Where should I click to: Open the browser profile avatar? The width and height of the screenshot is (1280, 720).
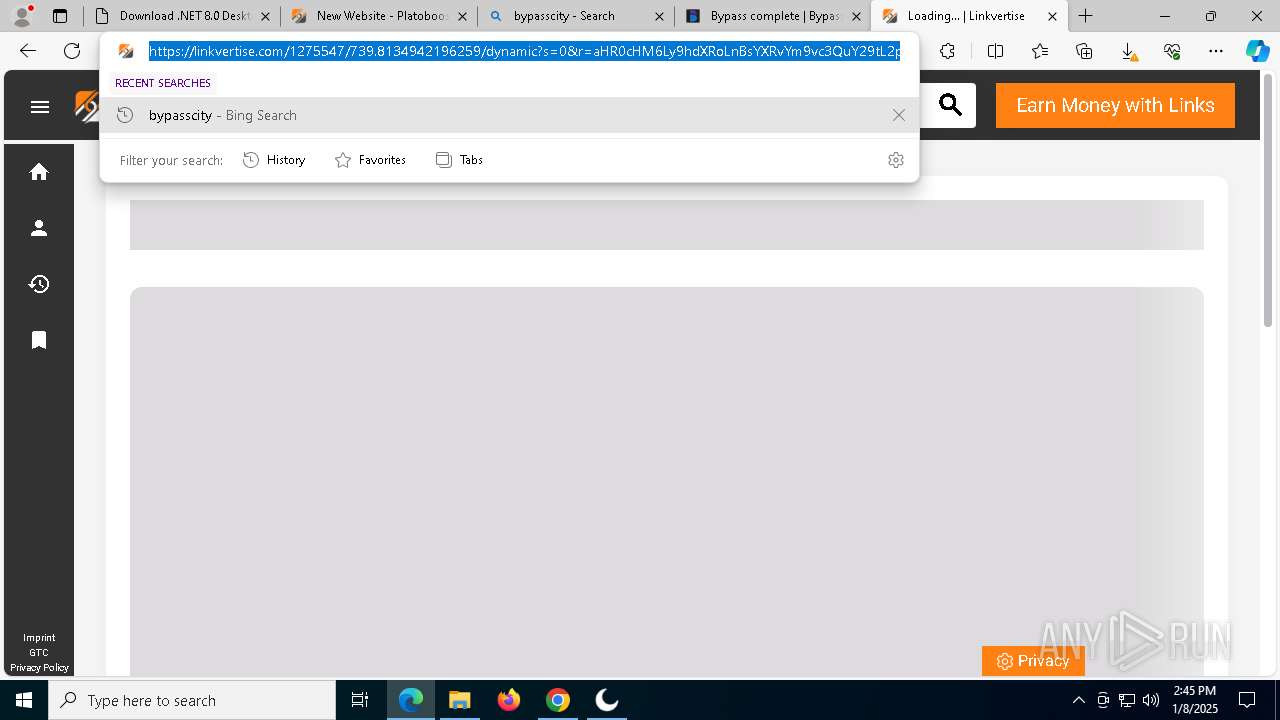pyautogui.click(x=22, y=16)
